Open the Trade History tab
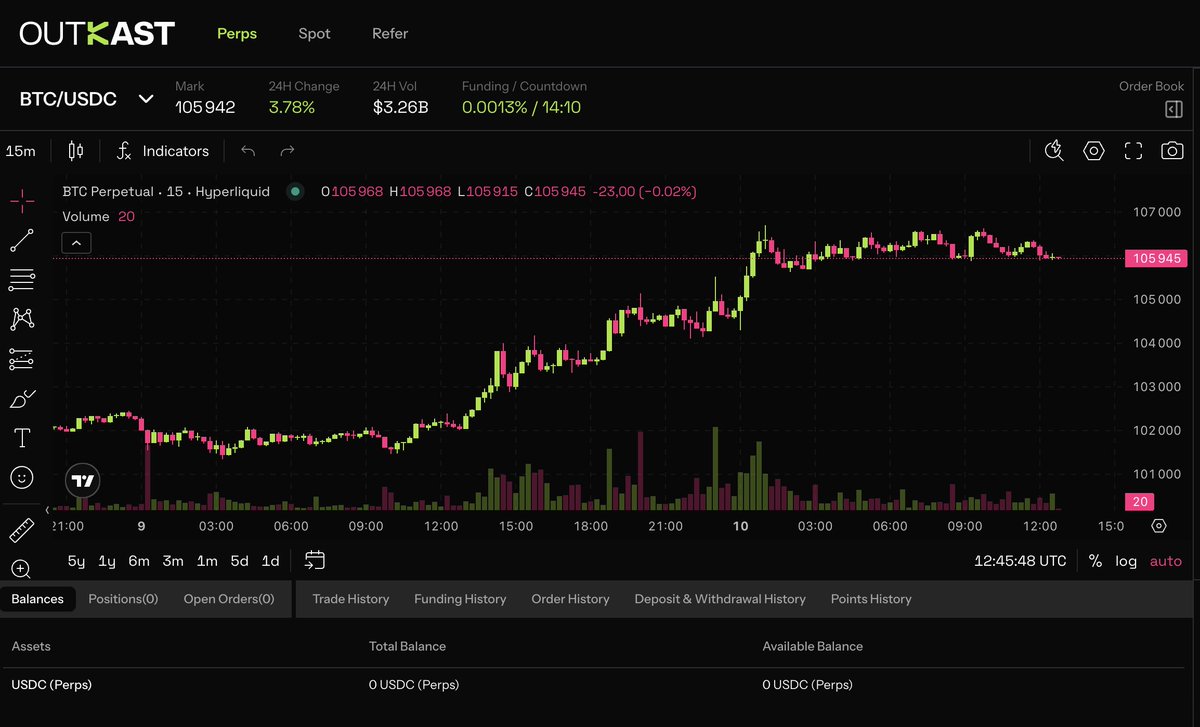This screenshot has width=1200, height=727. coord(351,599)
